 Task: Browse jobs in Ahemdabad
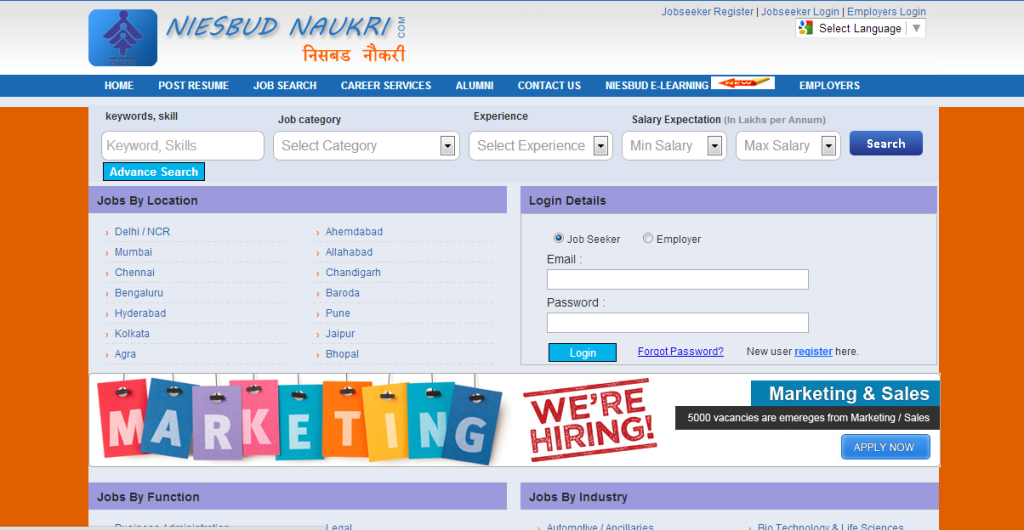pos(354,232)
